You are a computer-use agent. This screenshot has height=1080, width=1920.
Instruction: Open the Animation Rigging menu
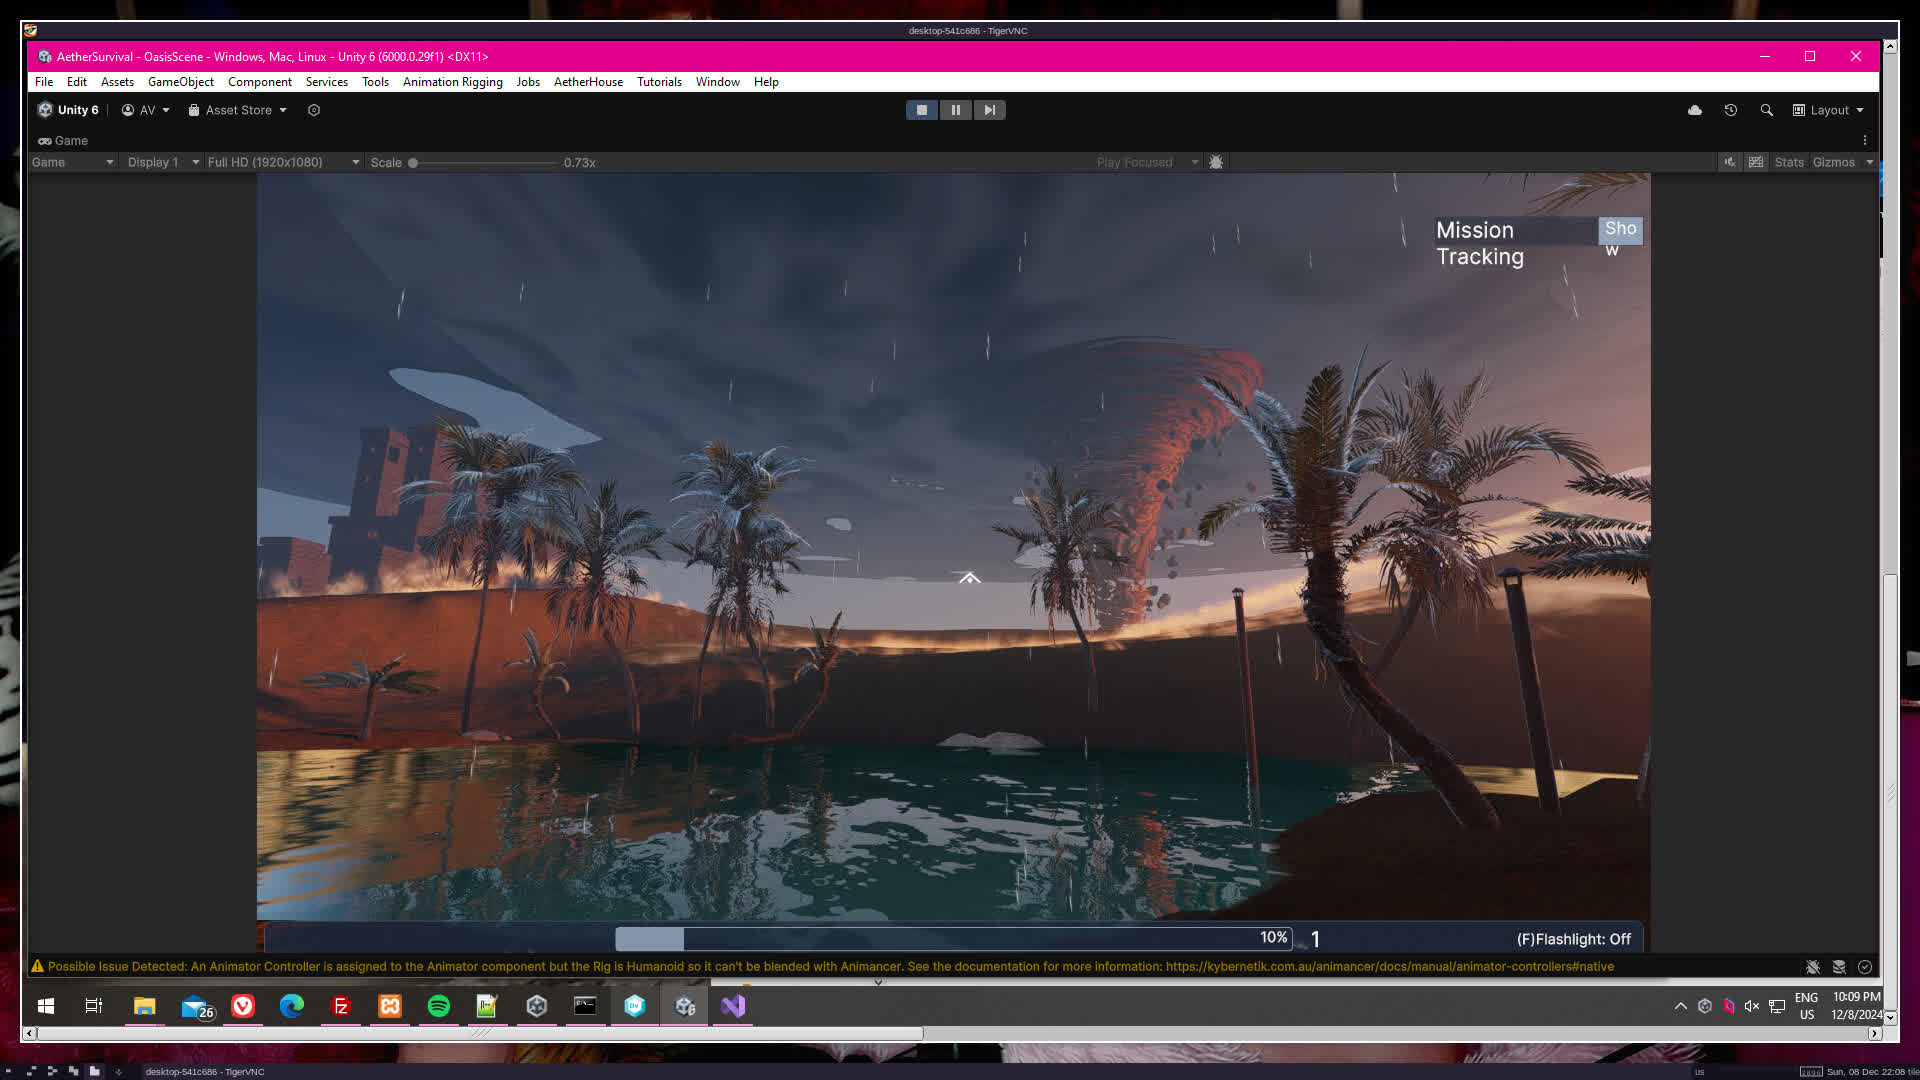click(x=452, y=82)
